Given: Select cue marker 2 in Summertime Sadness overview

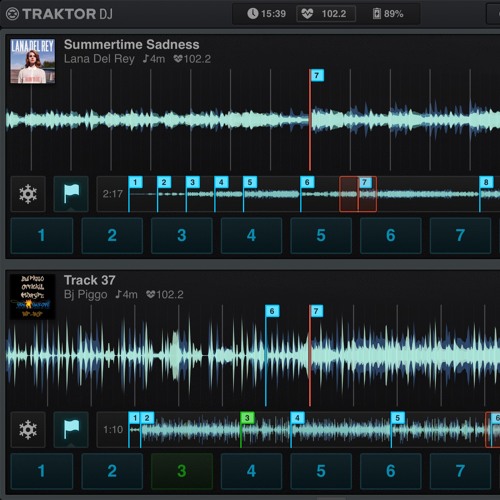Looking at the screenshot, I should (164, 182).
